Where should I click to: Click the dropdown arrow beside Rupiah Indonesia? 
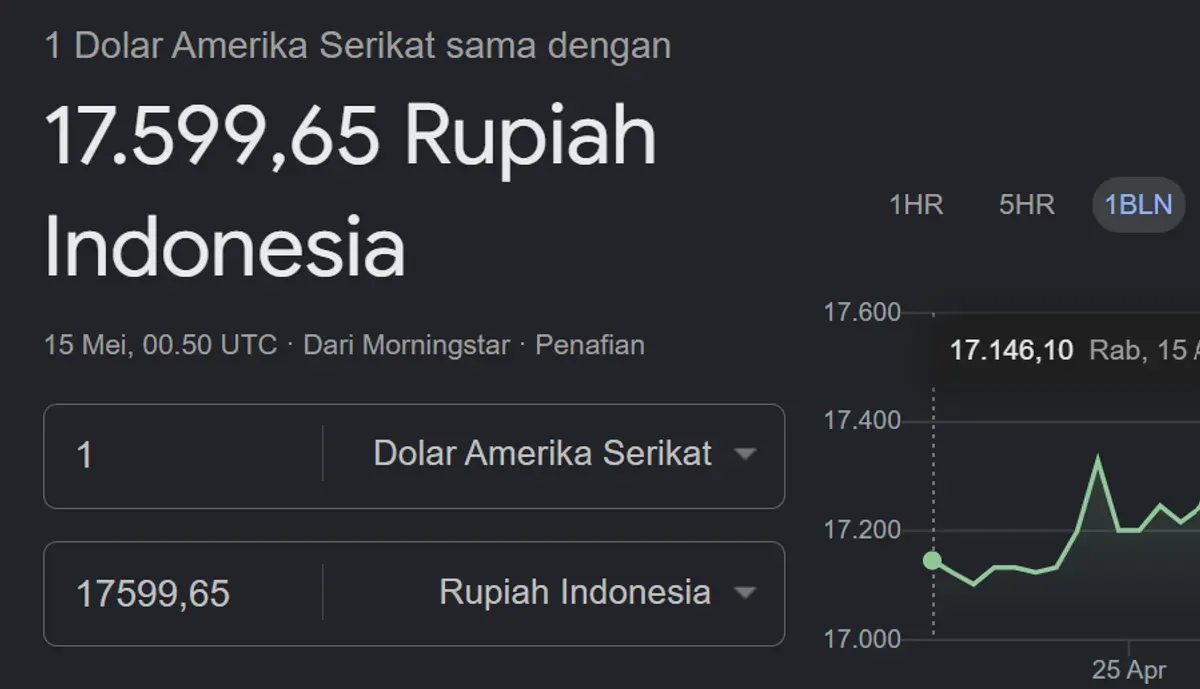click(744, 593)
